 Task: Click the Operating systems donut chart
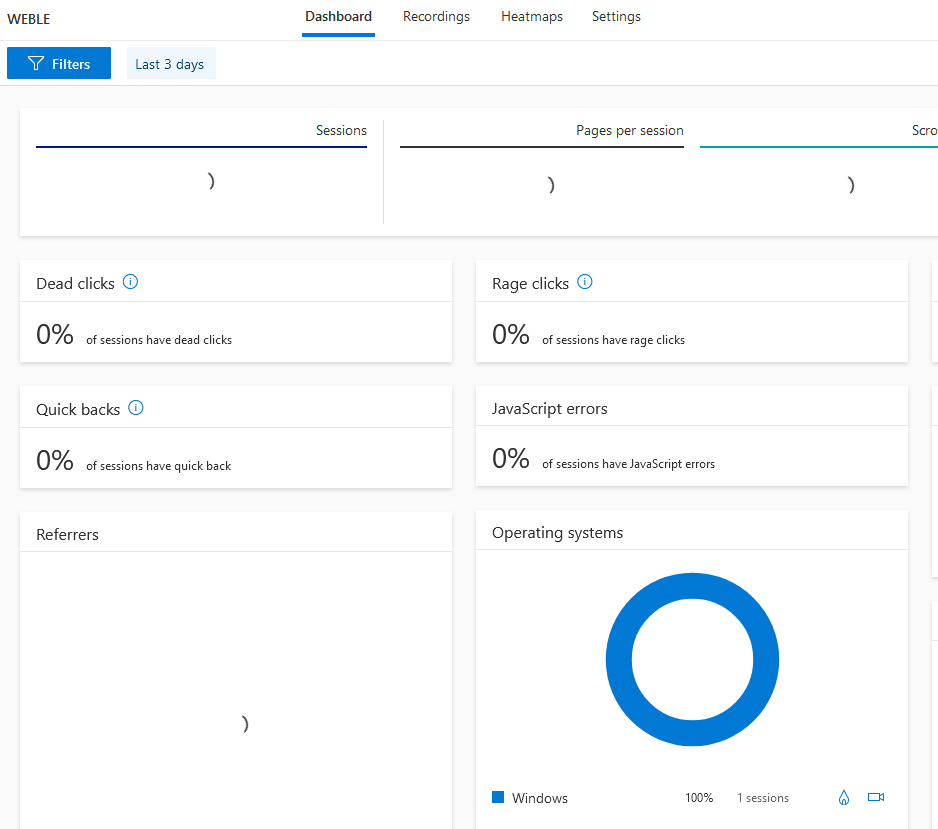pyautogui.click(x=692, y=659)
